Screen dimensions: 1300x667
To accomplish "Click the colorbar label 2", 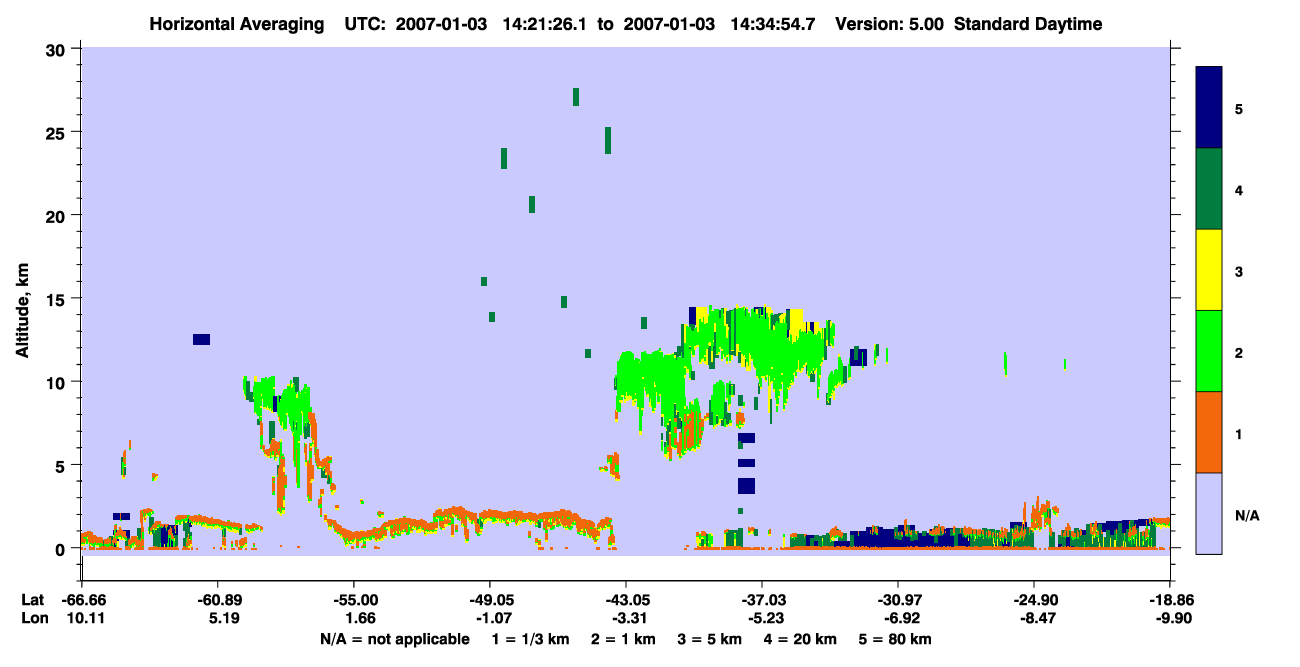I will point(1239,352).
